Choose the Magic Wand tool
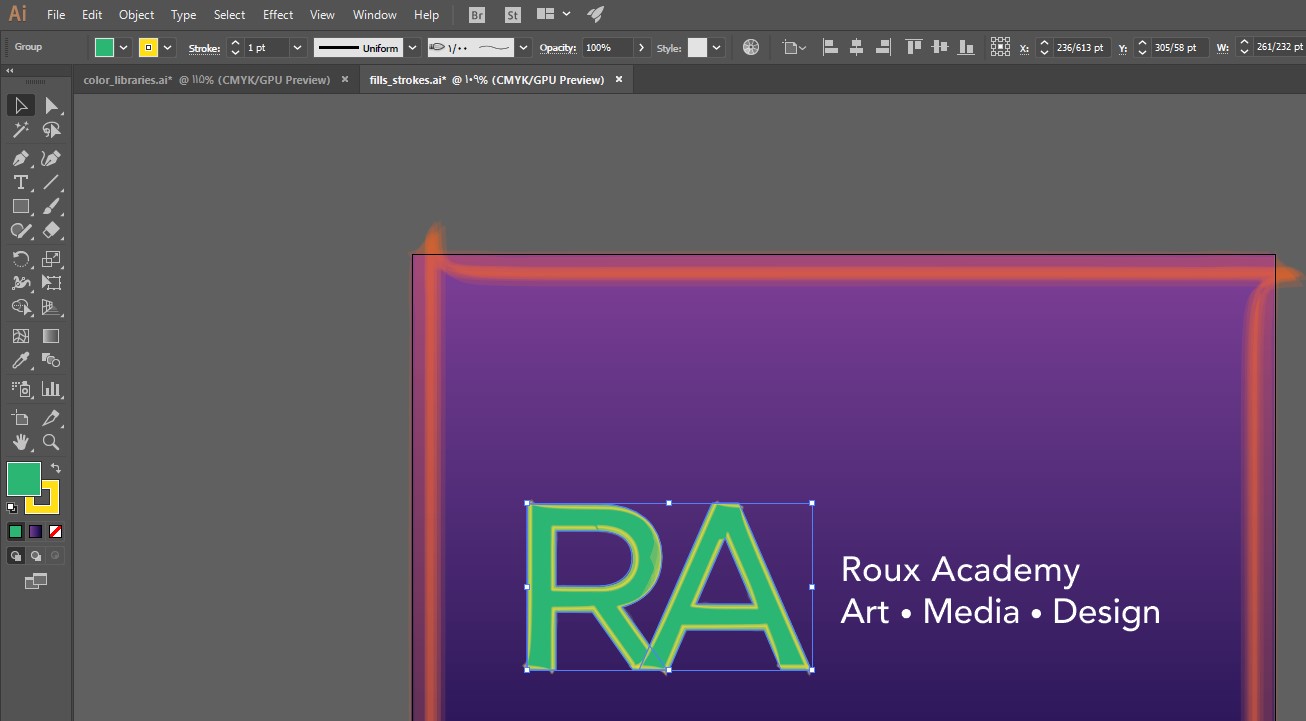 click(20, 130)
